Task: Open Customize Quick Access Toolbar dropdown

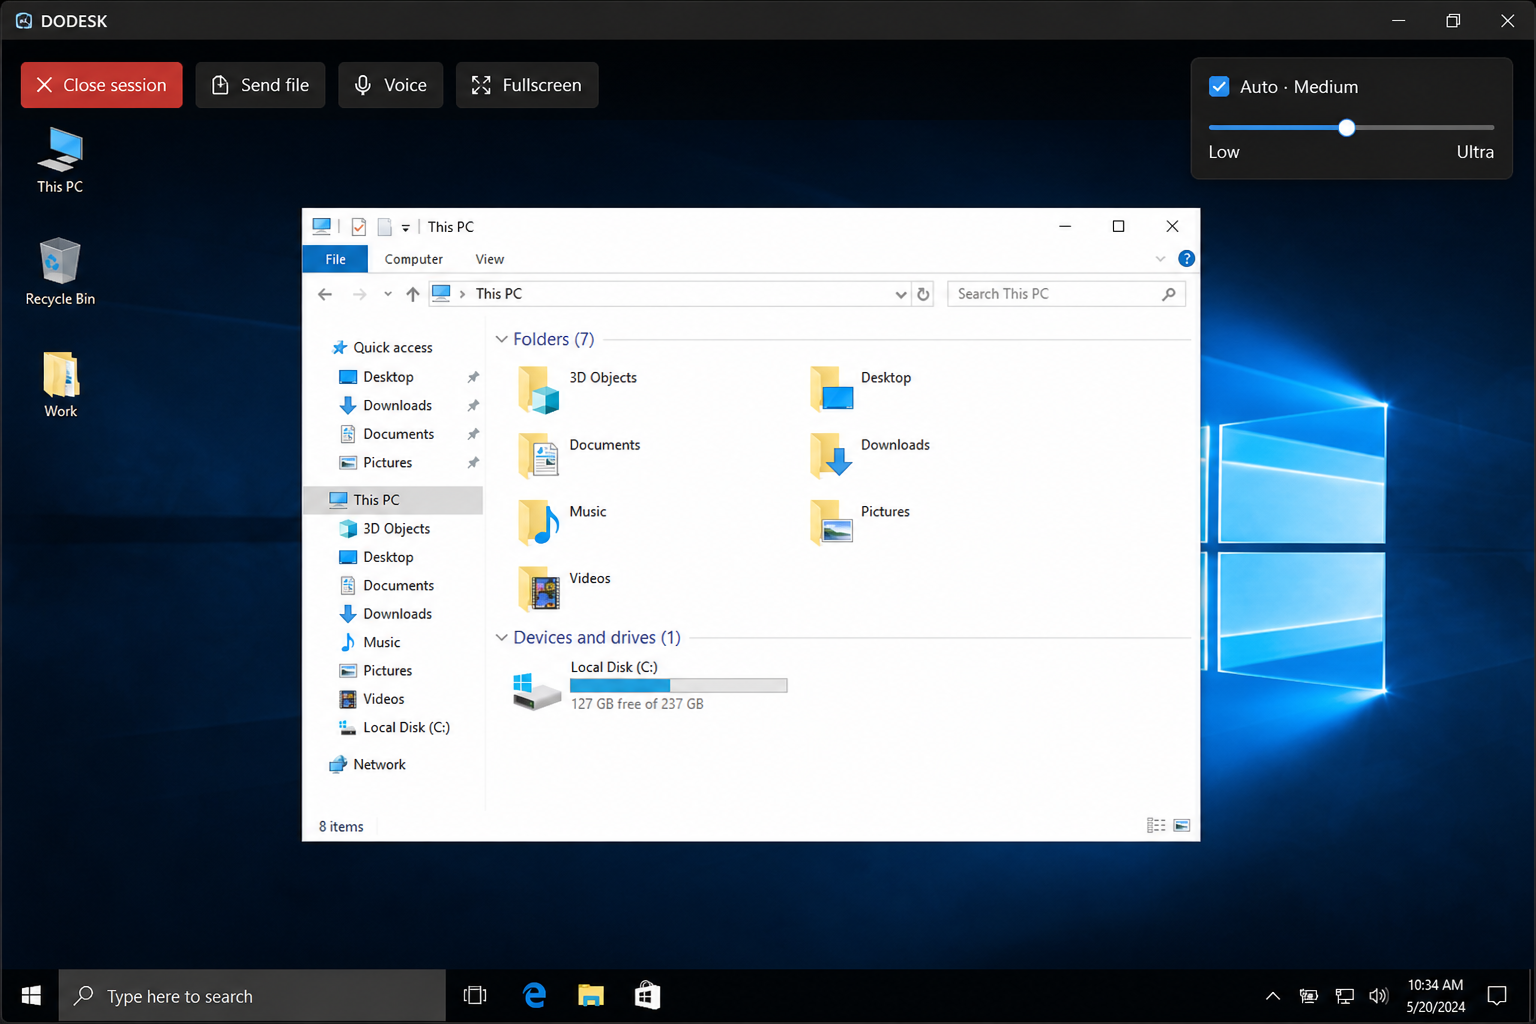Action: (405, 228)
